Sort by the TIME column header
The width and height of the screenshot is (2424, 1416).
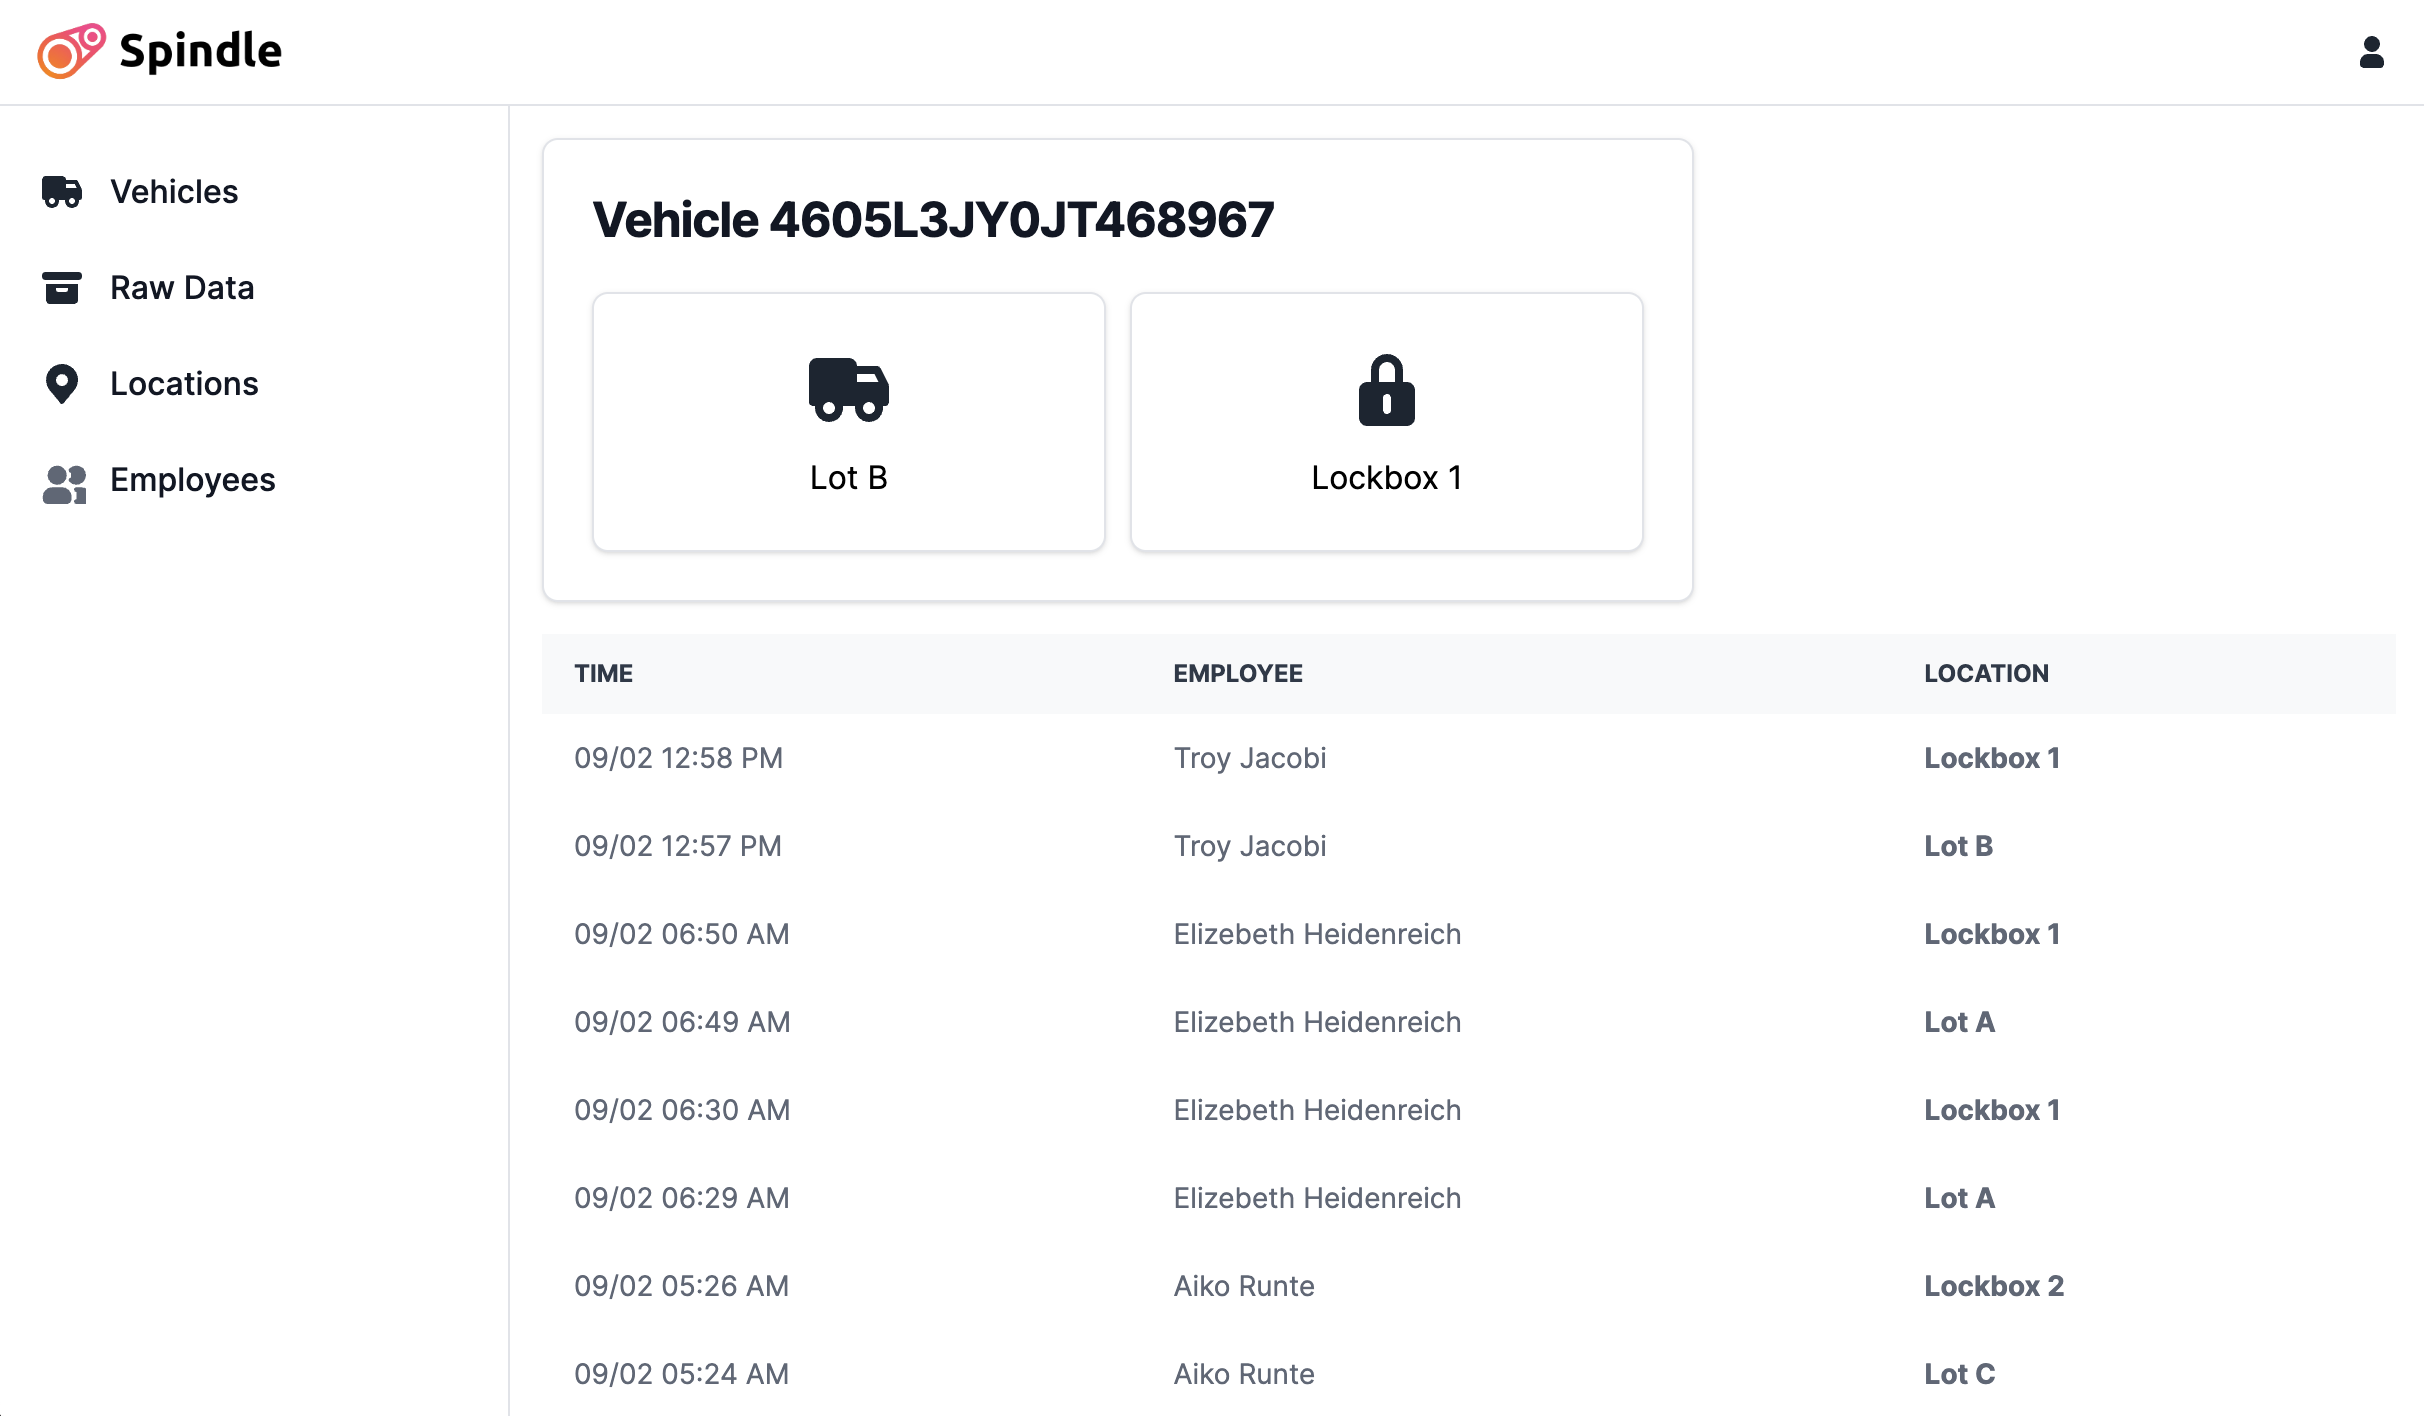tap(603, 673)
